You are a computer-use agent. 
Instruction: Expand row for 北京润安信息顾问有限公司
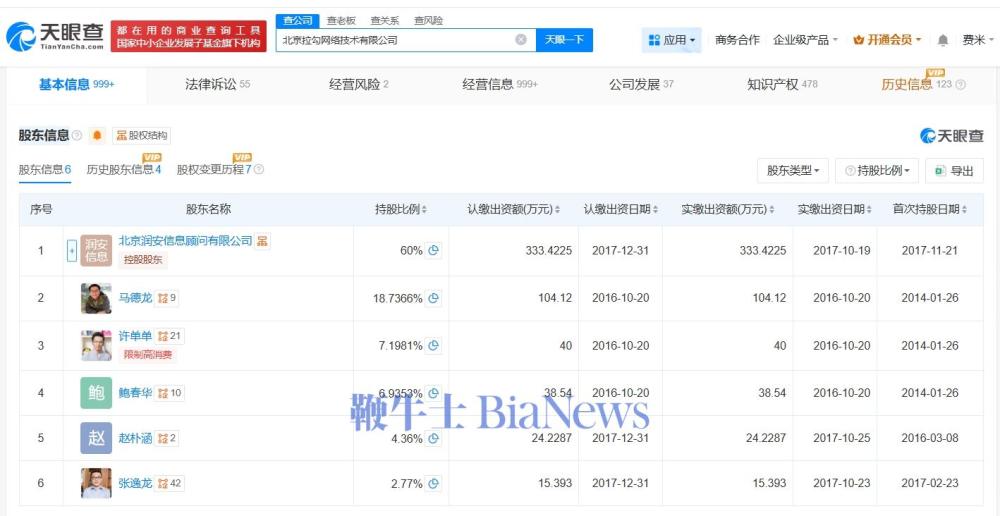click(x=72, y=251)
